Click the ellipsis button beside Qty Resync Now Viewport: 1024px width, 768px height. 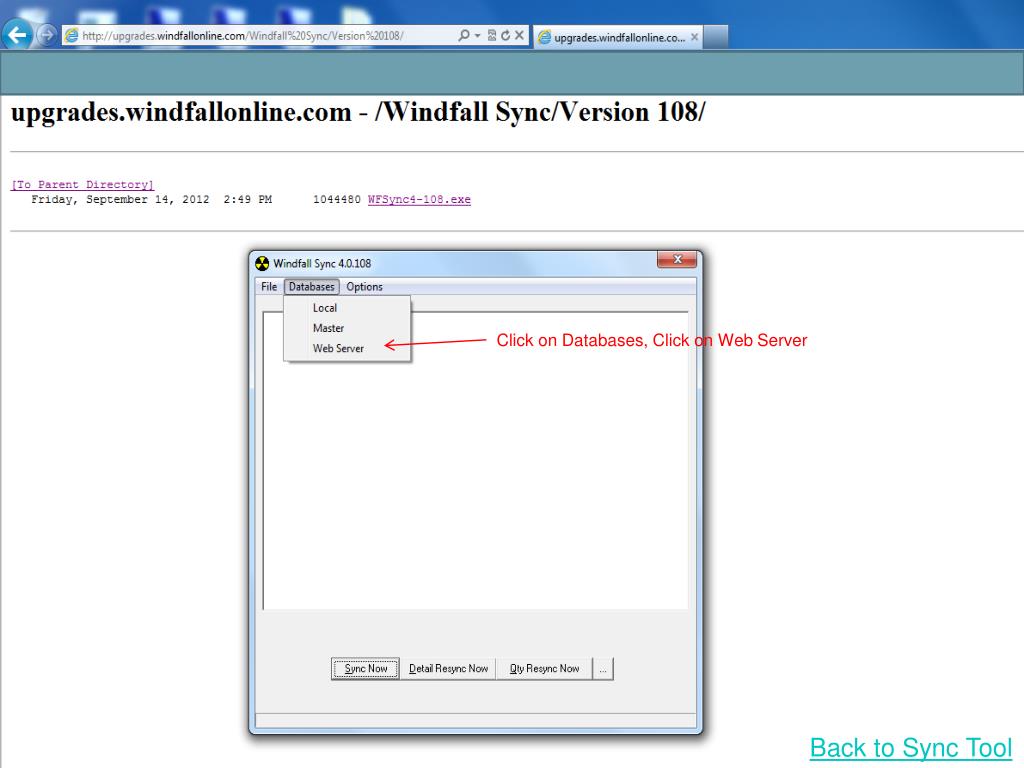[603, 669]
